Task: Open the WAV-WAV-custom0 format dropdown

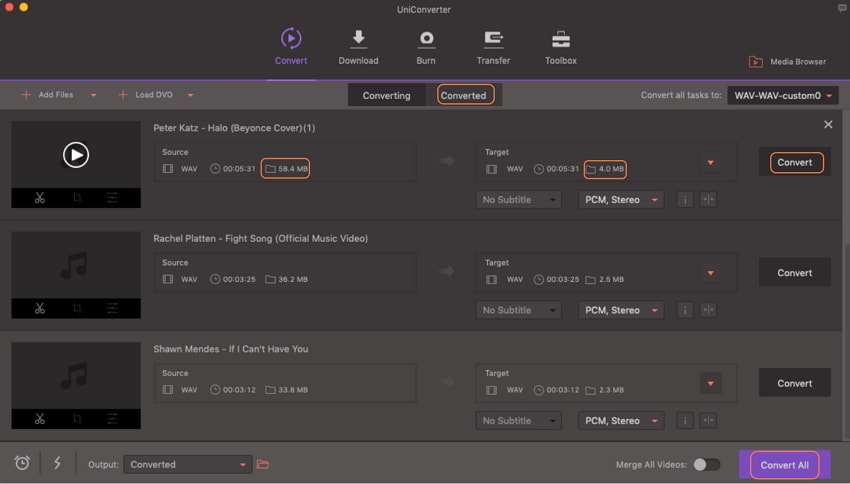Action: pos(783,95)
